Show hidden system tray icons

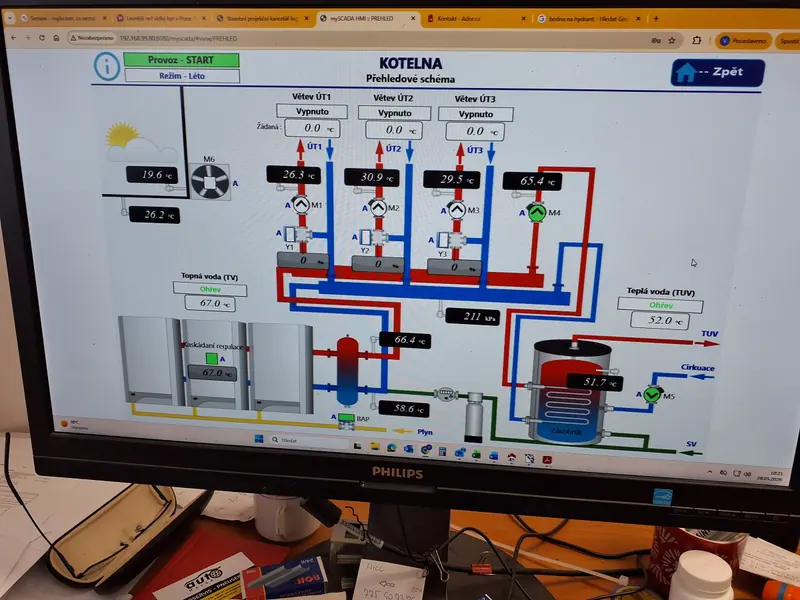coord(710,472)
